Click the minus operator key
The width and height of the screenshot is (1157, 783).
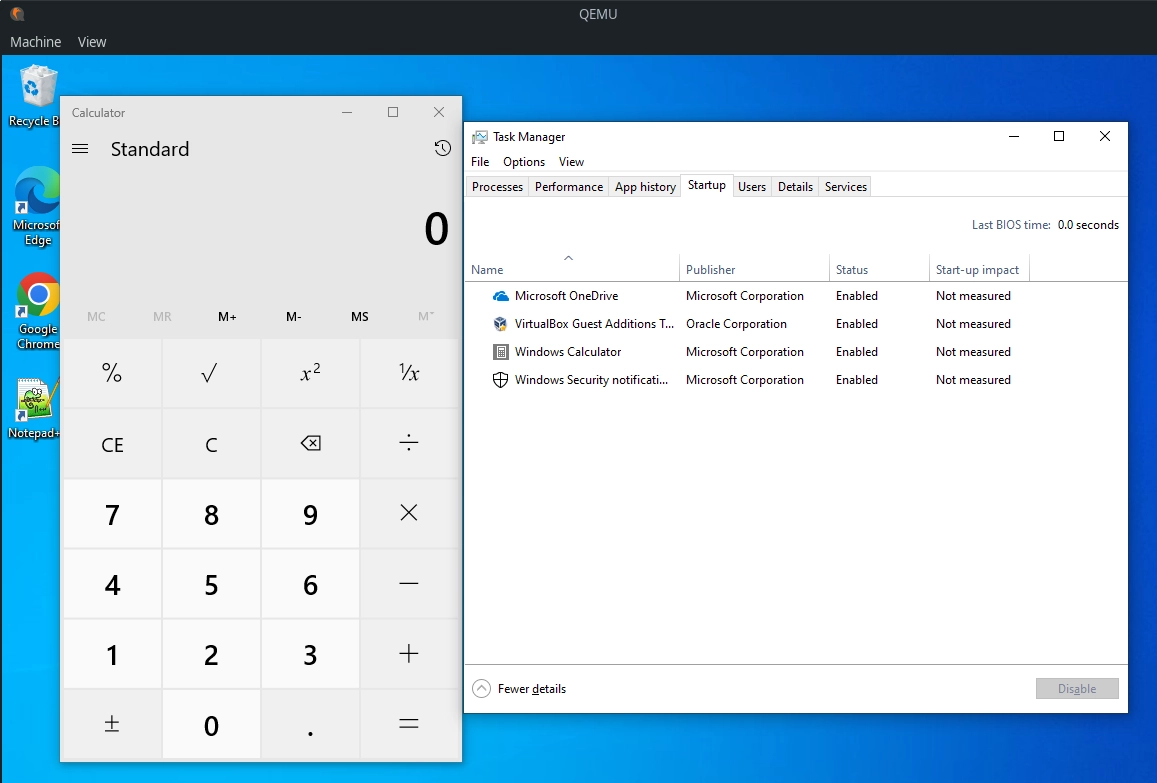(x=409, y=584)
